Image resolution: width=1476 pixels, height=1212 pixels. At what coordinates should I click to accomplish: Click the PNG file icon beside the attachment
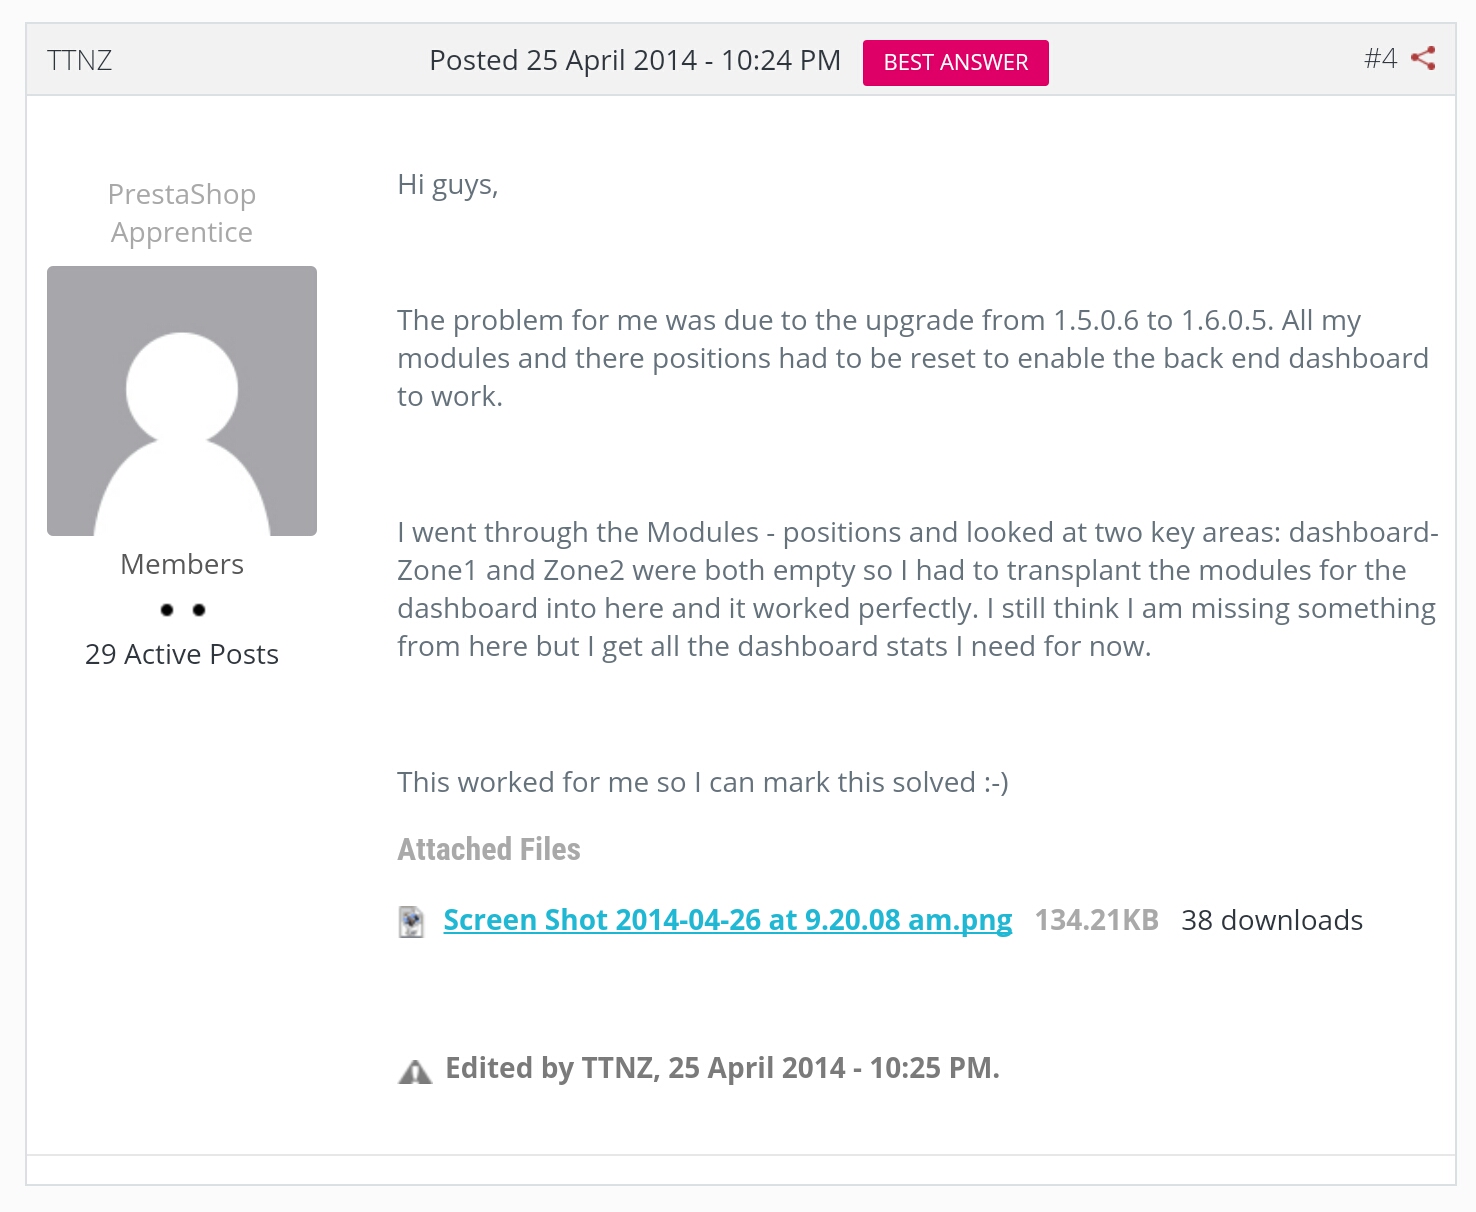pos(411,921)
